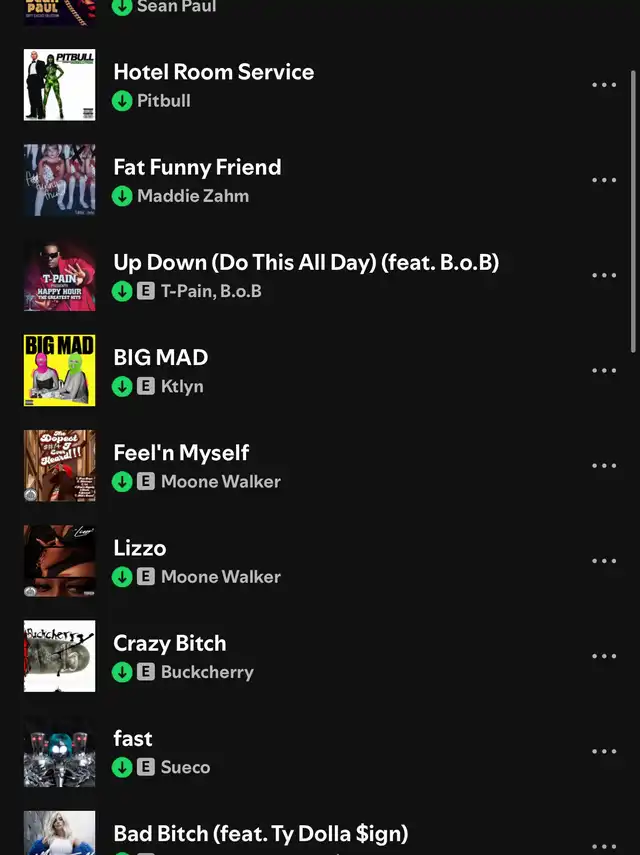Open options menu for Lizzo track
This screenshot has height=855, width=640.
point(604,561)
